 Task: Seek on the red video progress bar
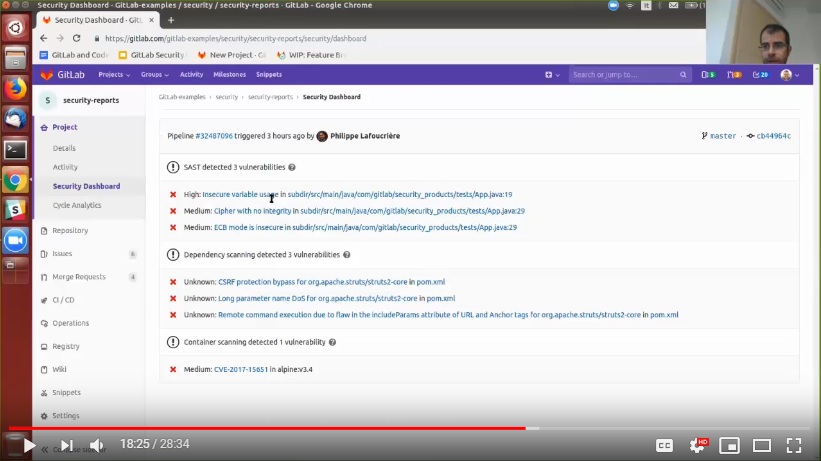tap(267, 428)
